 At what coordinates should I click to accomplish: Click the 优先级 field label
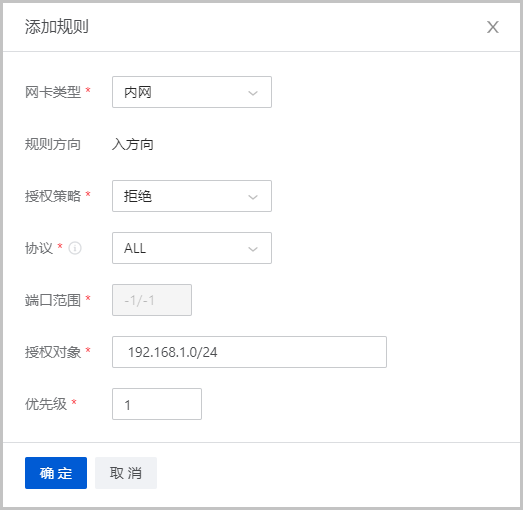pyautogui.click(x=46, y=404)
